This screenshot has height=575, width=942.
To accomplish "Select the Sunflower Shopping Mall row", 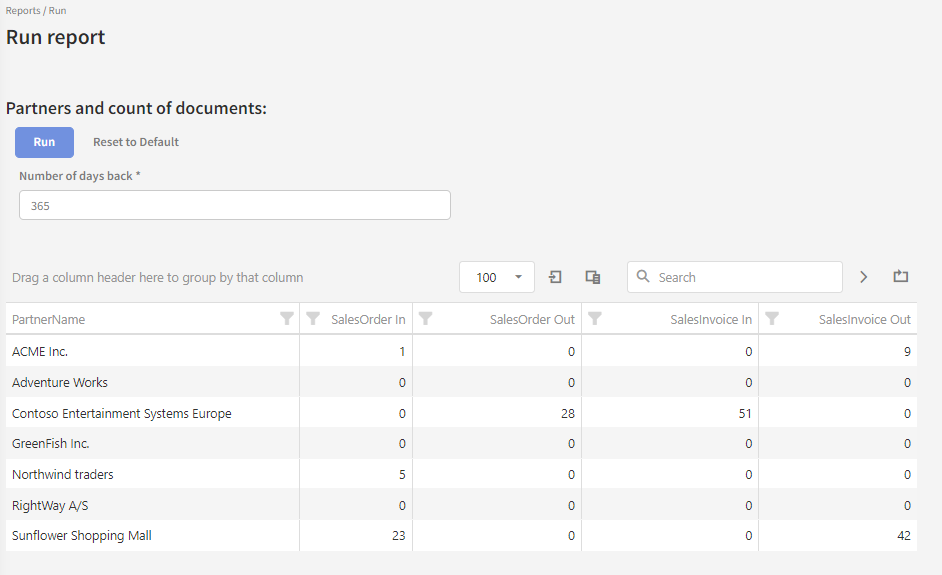I will pyautogui.click(x=82, y=536).
